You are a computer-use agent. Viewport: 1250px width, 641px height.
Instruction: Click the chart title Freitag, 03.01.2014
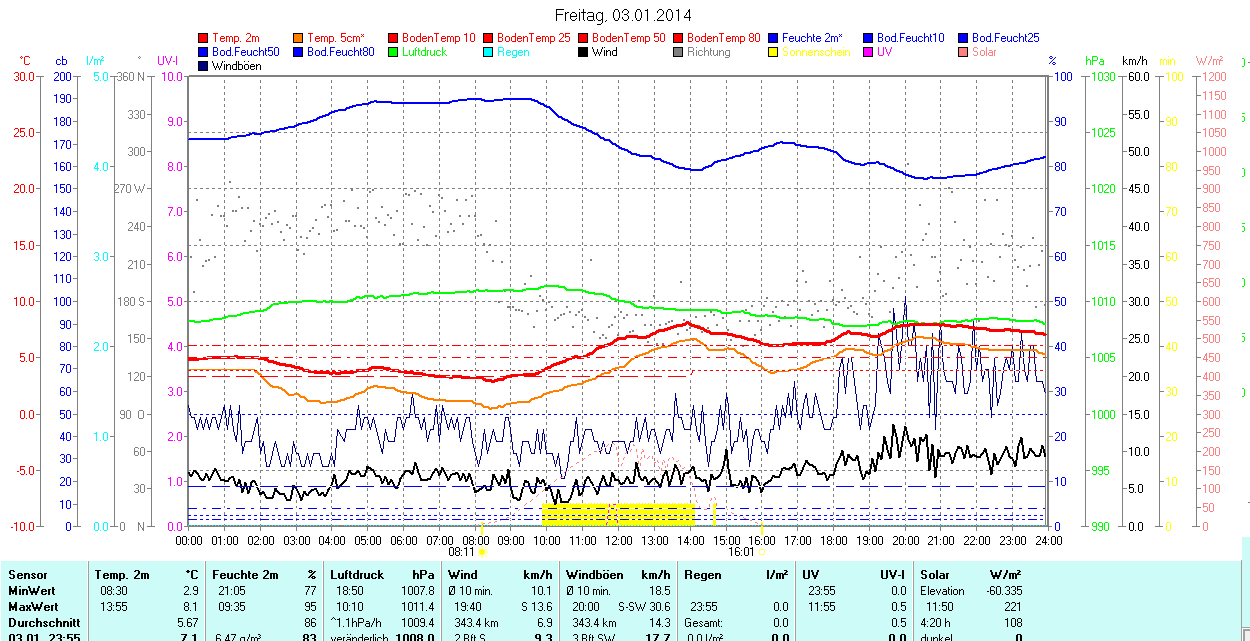(623, 15)
